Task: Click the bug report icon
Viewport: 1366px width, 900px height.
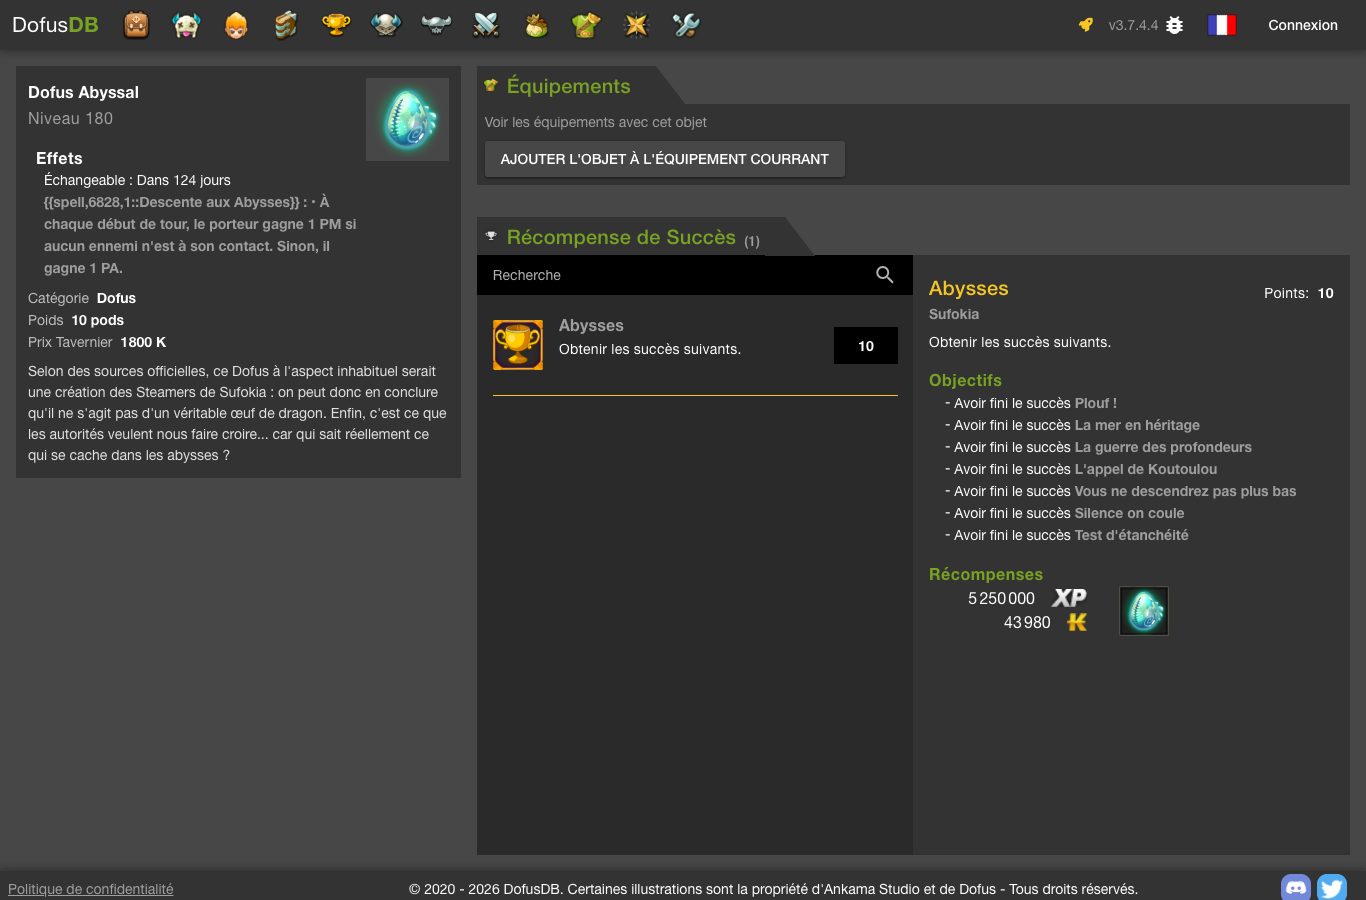Action: pyautogui.click(x=1175, y=25)
